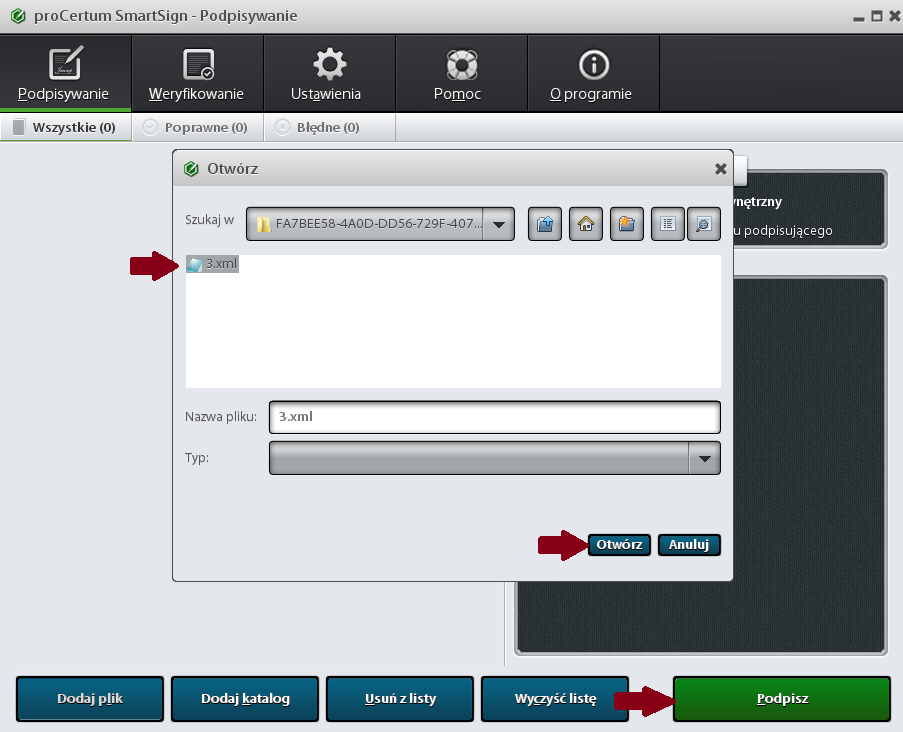The image size is (903, 732).
Task: Switch to details view in file dialog
Action: pos(704,225)
